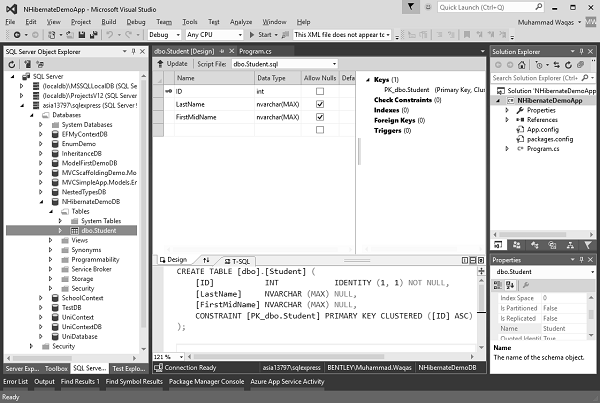The image size is (600, 403).
Task: Click Save All icon in main toolbar
Action: pos(93,35)
